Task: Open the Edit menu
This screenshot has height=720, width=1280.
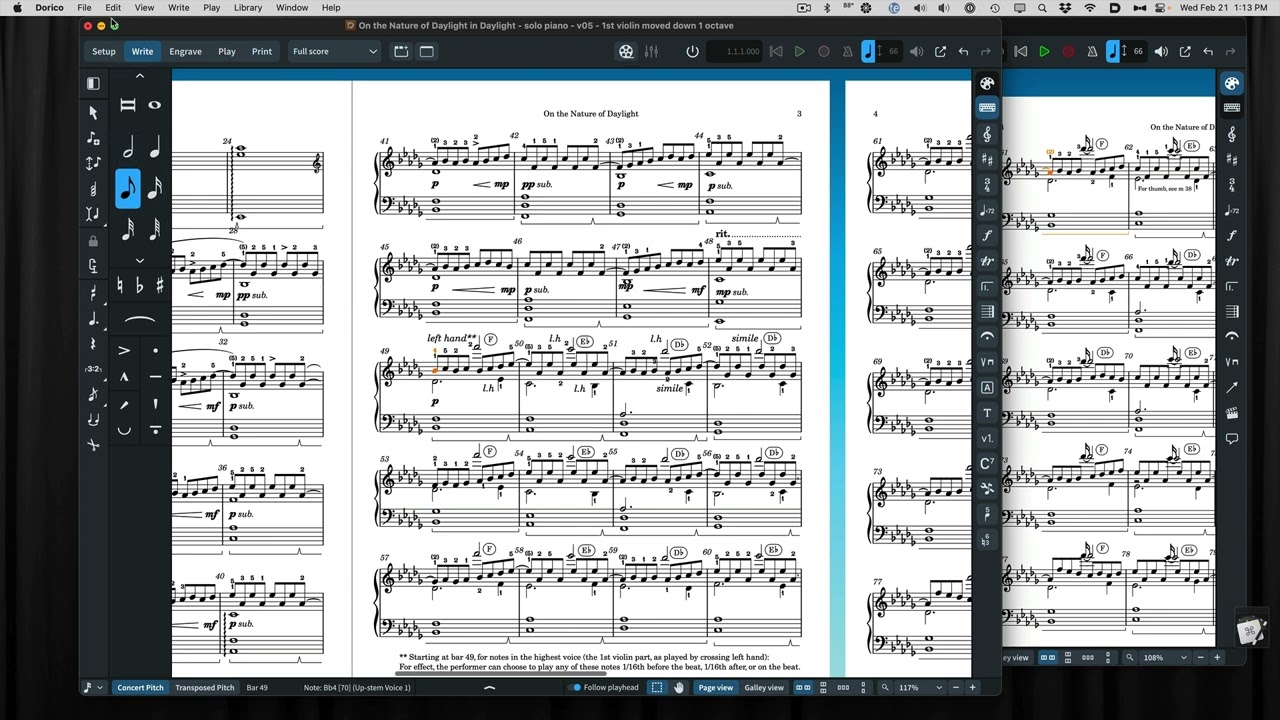Action: coord(113,7)
